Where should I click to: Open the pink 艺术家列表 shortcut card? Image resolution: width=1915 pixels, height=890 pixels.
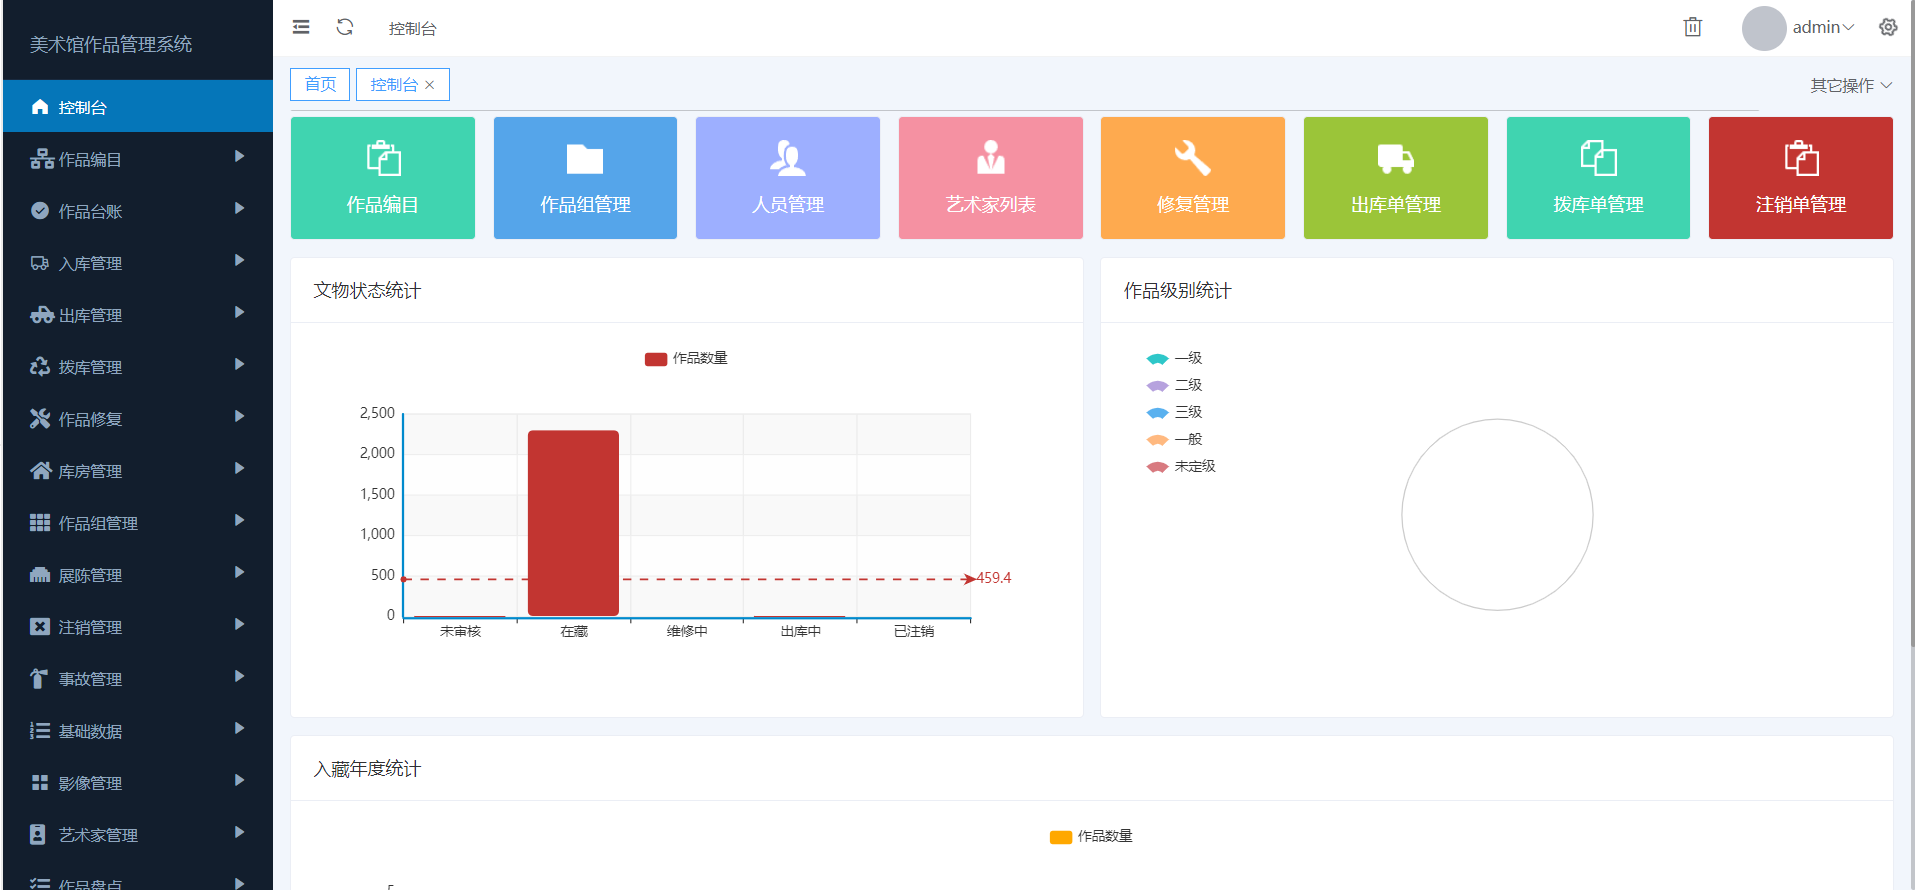point(991,178)
